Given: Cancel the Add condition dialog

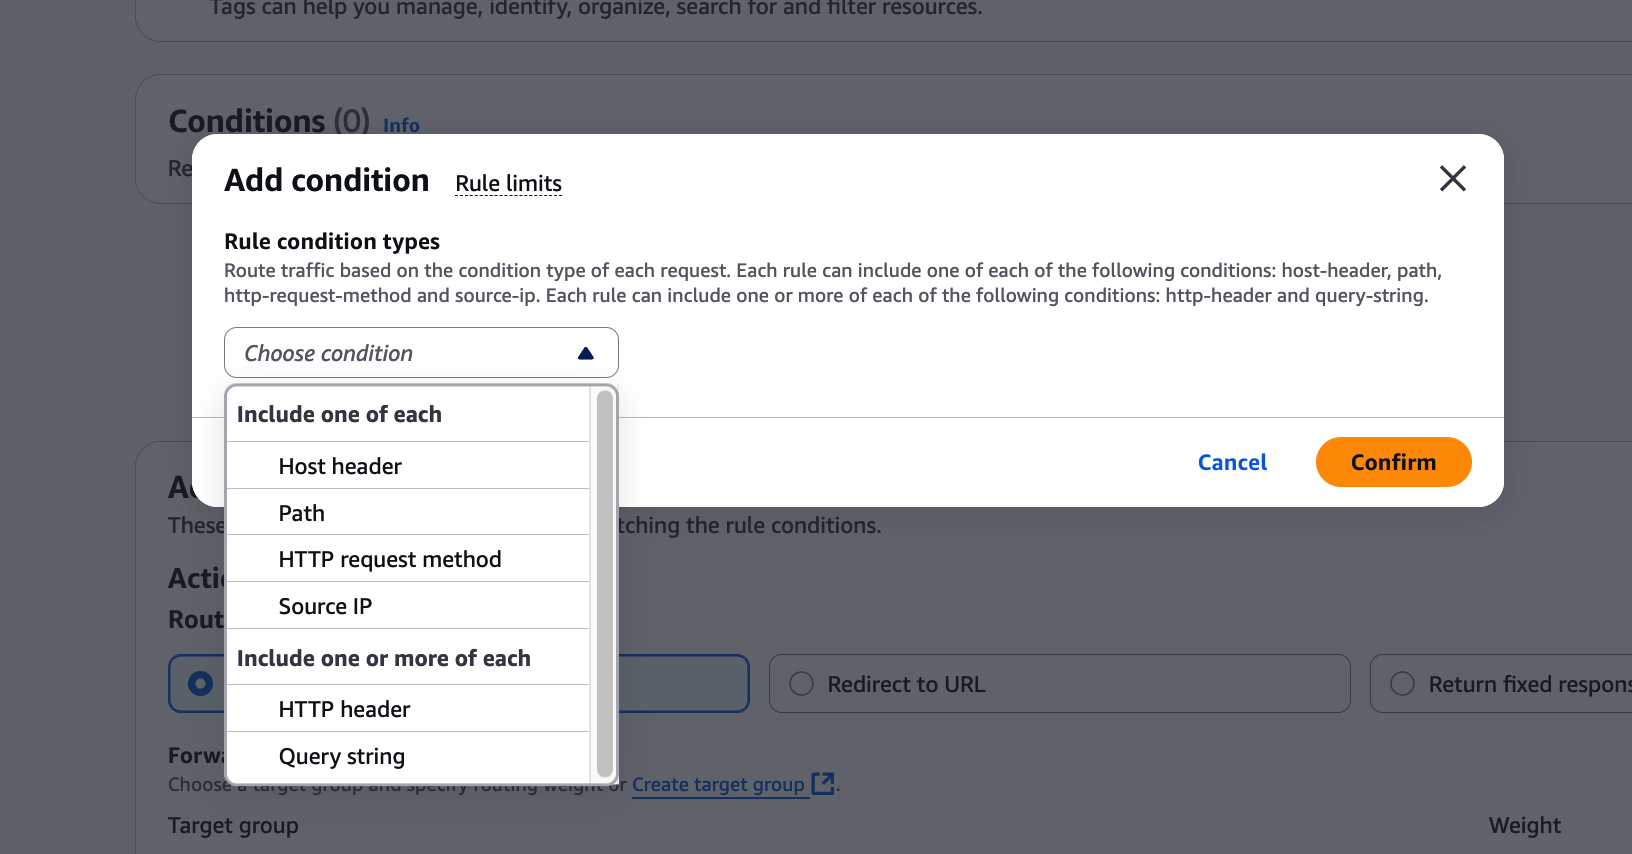Looking at the screenshot, I should pos(1232,462).
